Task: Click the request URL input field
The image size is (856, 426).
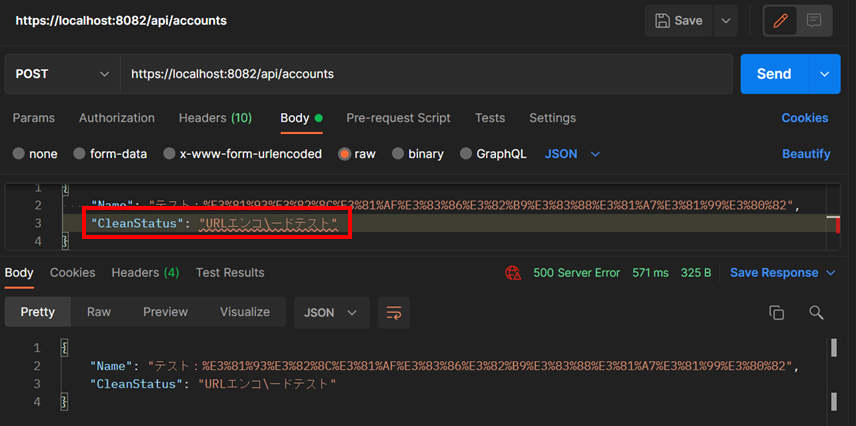Action: (425, 74)
